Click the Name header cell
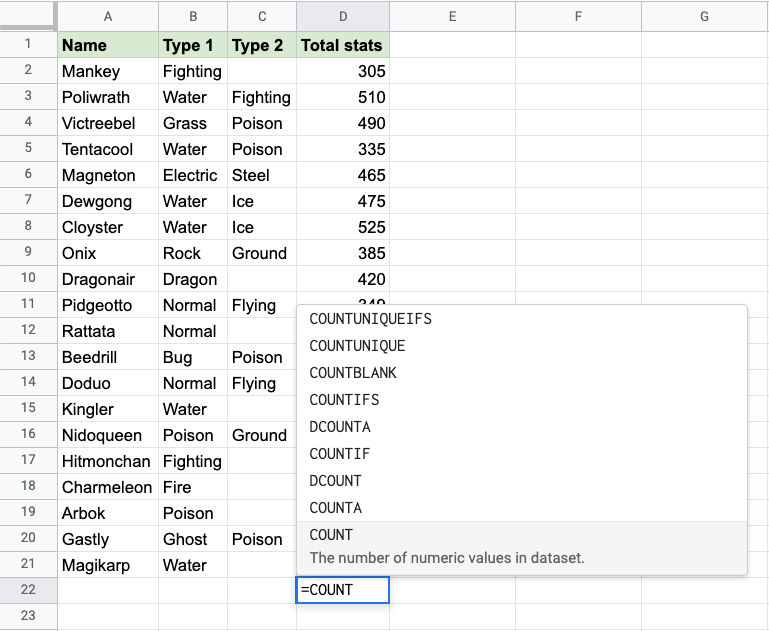 click(108, 45)
